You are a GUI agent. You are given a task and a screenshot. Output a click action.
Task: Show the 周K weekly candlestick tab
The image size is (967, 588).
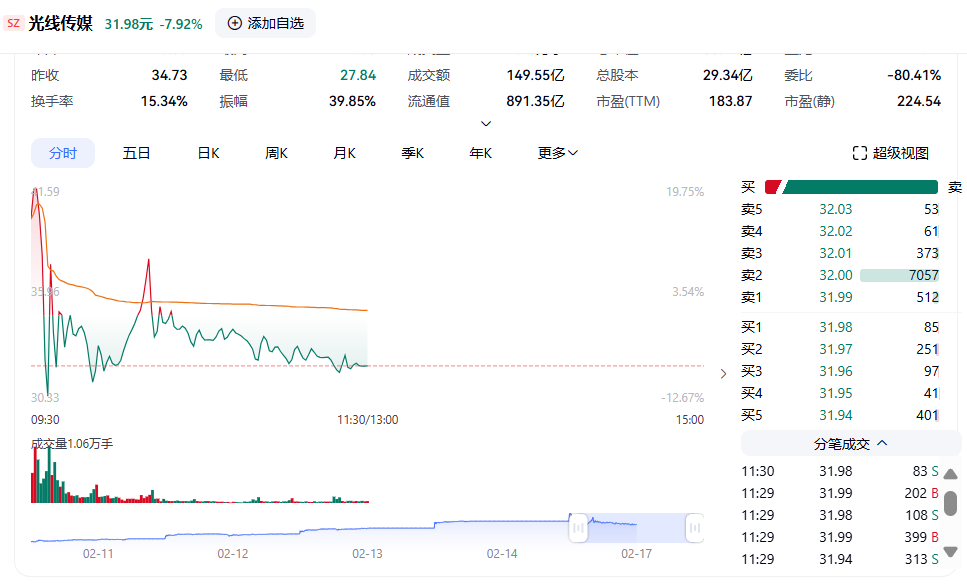(276, 153)
